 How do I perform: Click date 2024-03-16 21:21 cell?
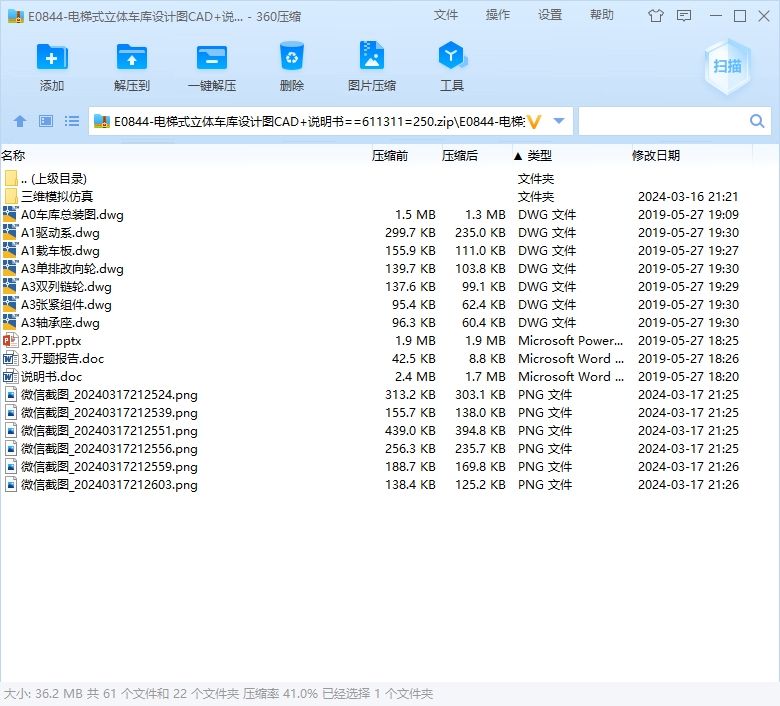pos(688,197)
